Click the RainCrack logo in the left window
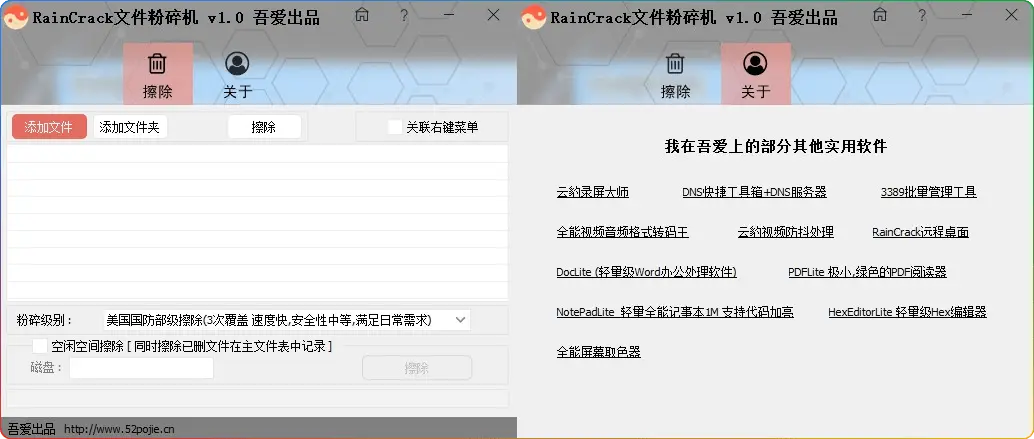Image resolution: width=1034 pixels, height=439 pixels. point(15,16)
